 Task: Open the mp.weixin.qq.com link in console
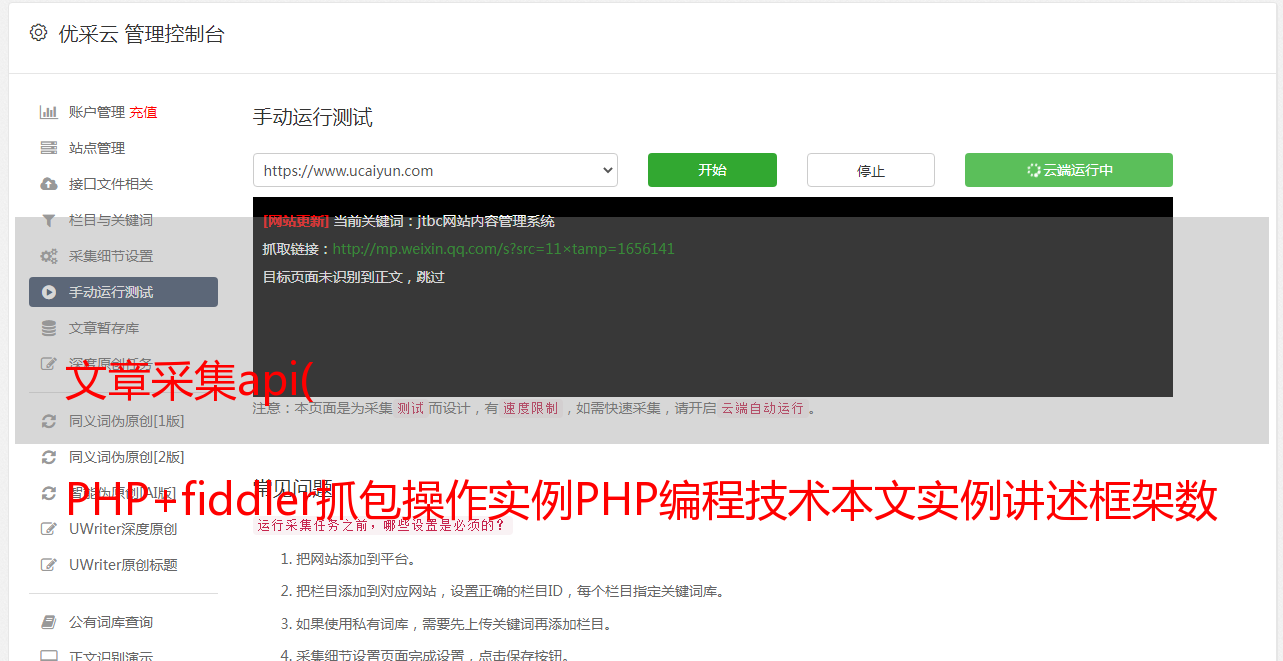point(503,249)
